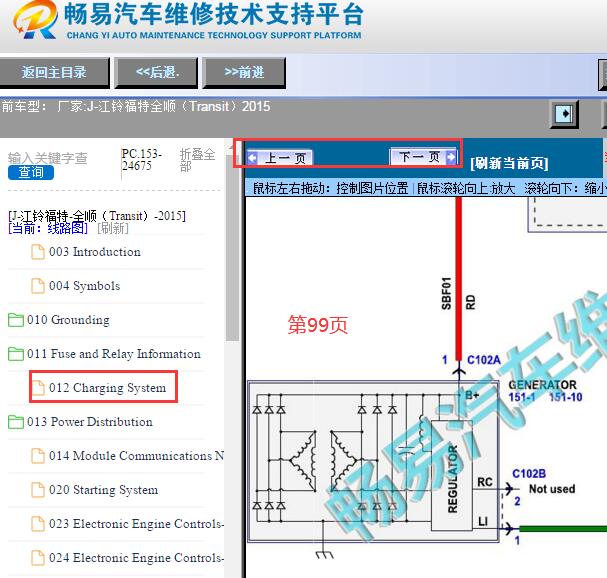Screen dimensions: 607x578
Task: Click the J-江铃福特-全顺 Transit 2015 heading
Action: point(97,216)
